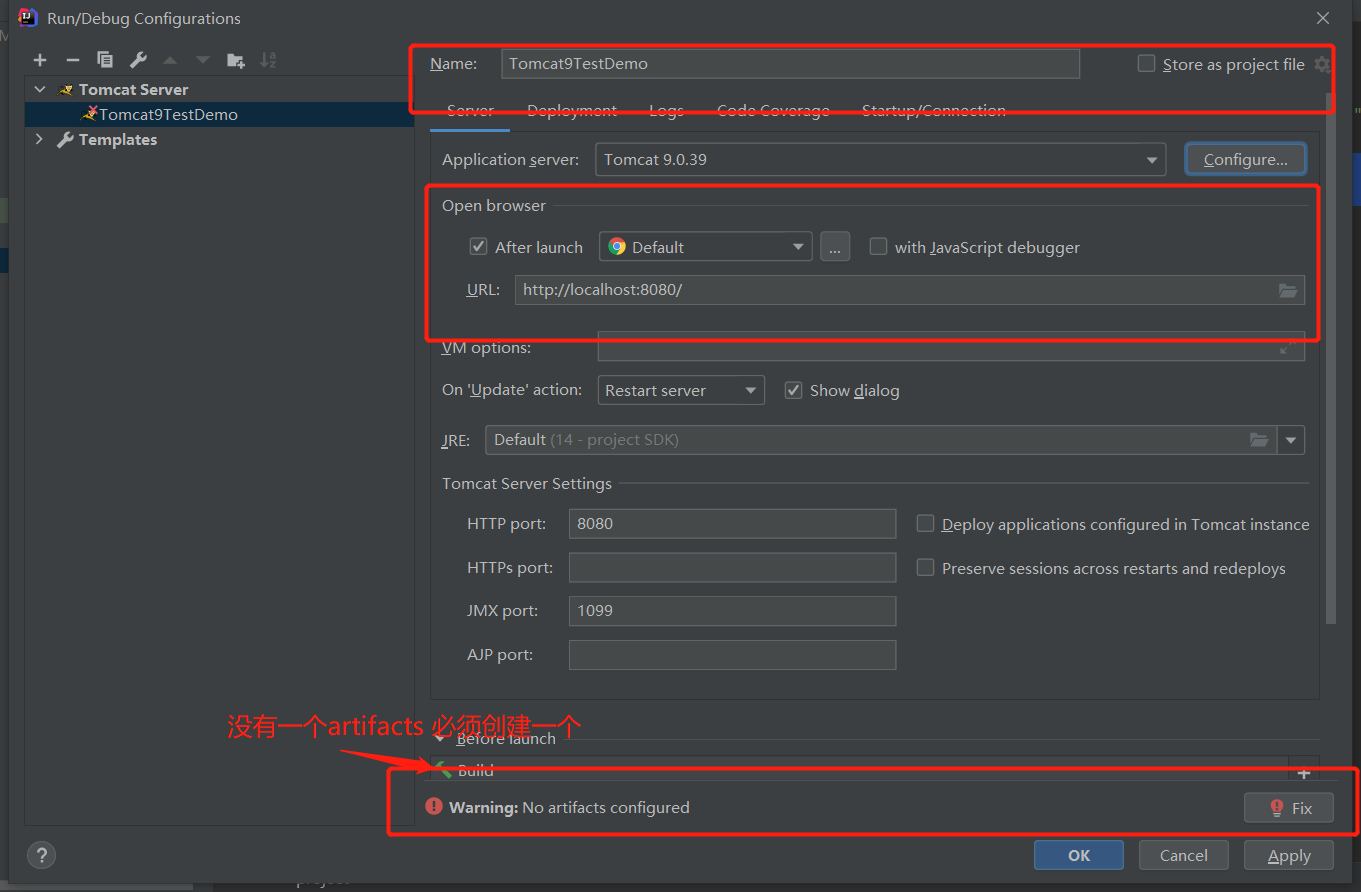Click the browser ellipsis browse button
The width and height of the screenshot is (1361, 892).
point(835,247)
